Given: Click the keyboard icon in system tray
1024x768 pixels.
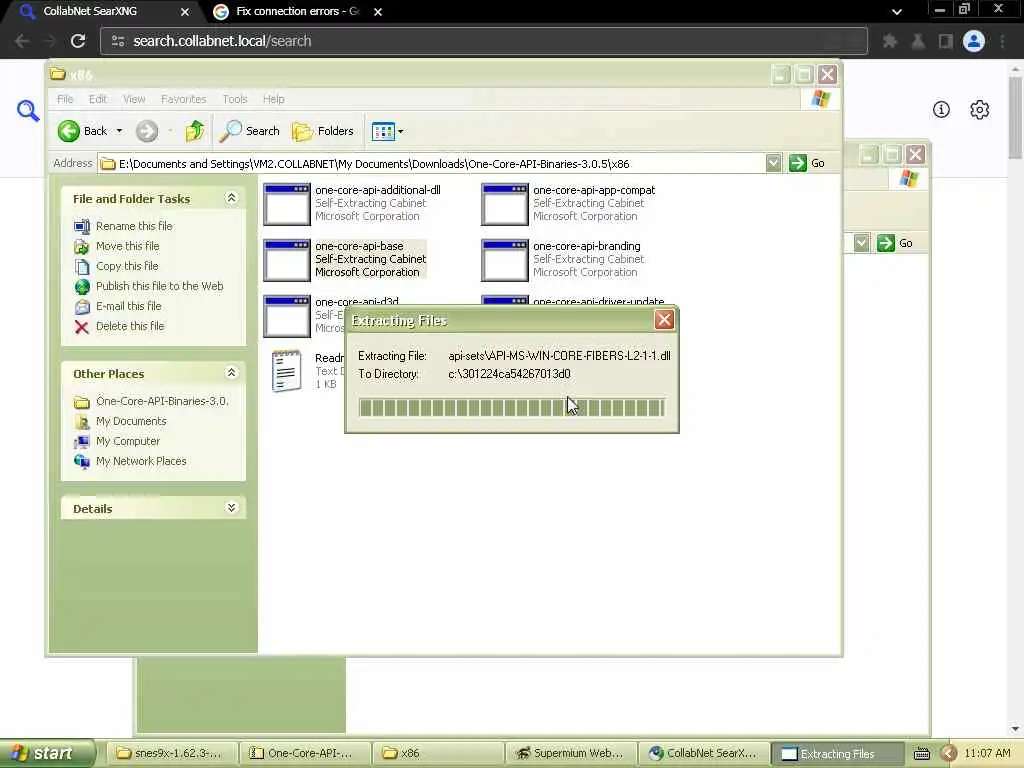Looking at the screenshot, I should pyautogui.click(x=921, y=754).
